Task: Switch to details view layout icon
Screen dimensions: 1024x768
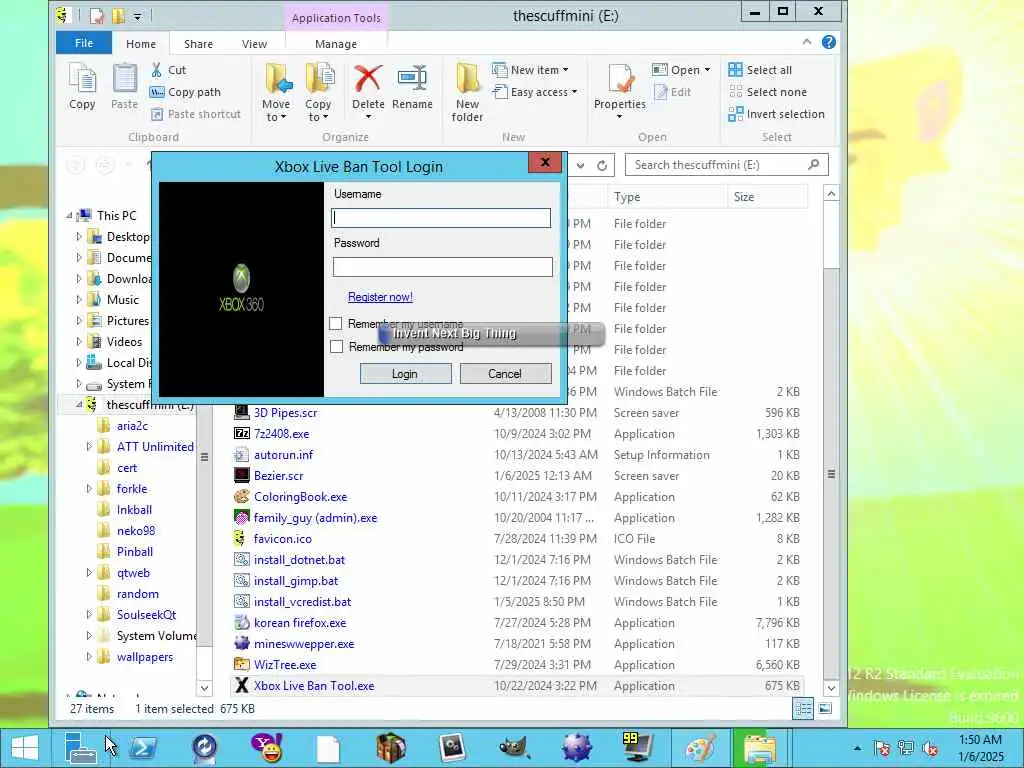Action: (803, 709)
